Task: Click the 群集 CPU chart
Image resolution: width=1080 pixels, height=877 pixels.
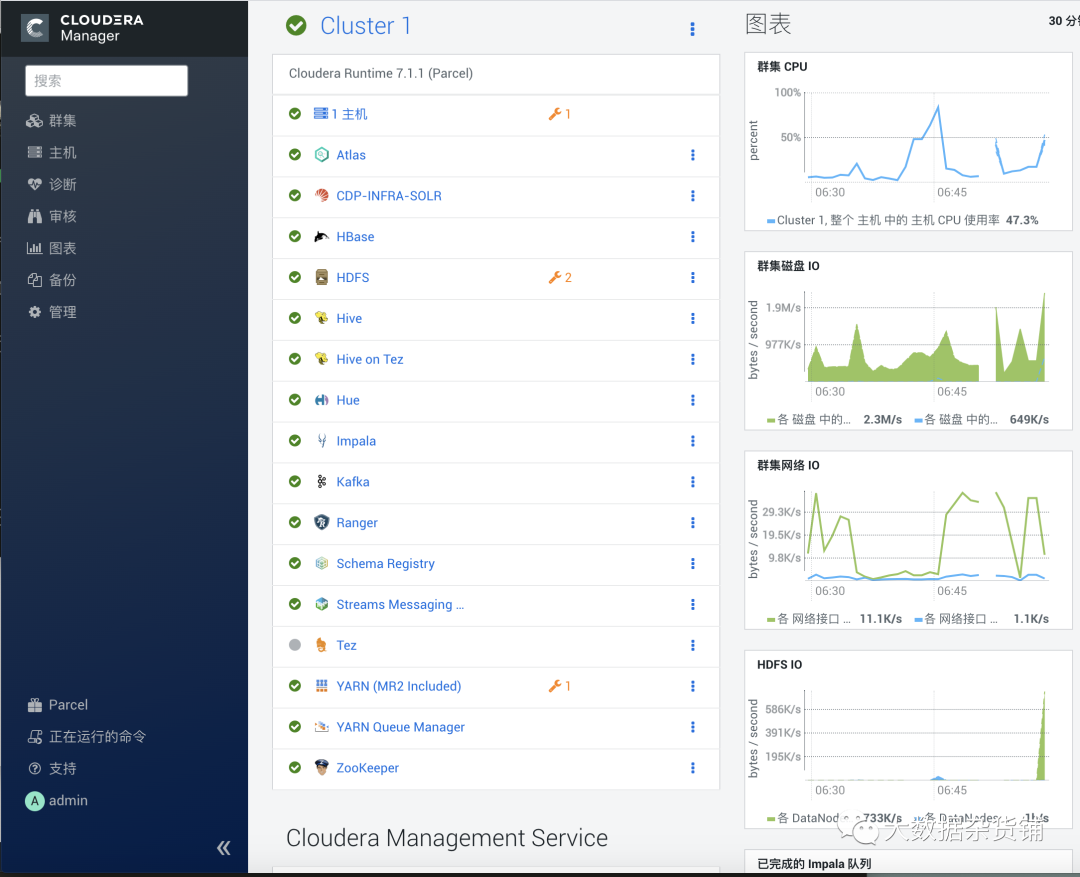Action: pyautogui.click(x=908, y=143)
